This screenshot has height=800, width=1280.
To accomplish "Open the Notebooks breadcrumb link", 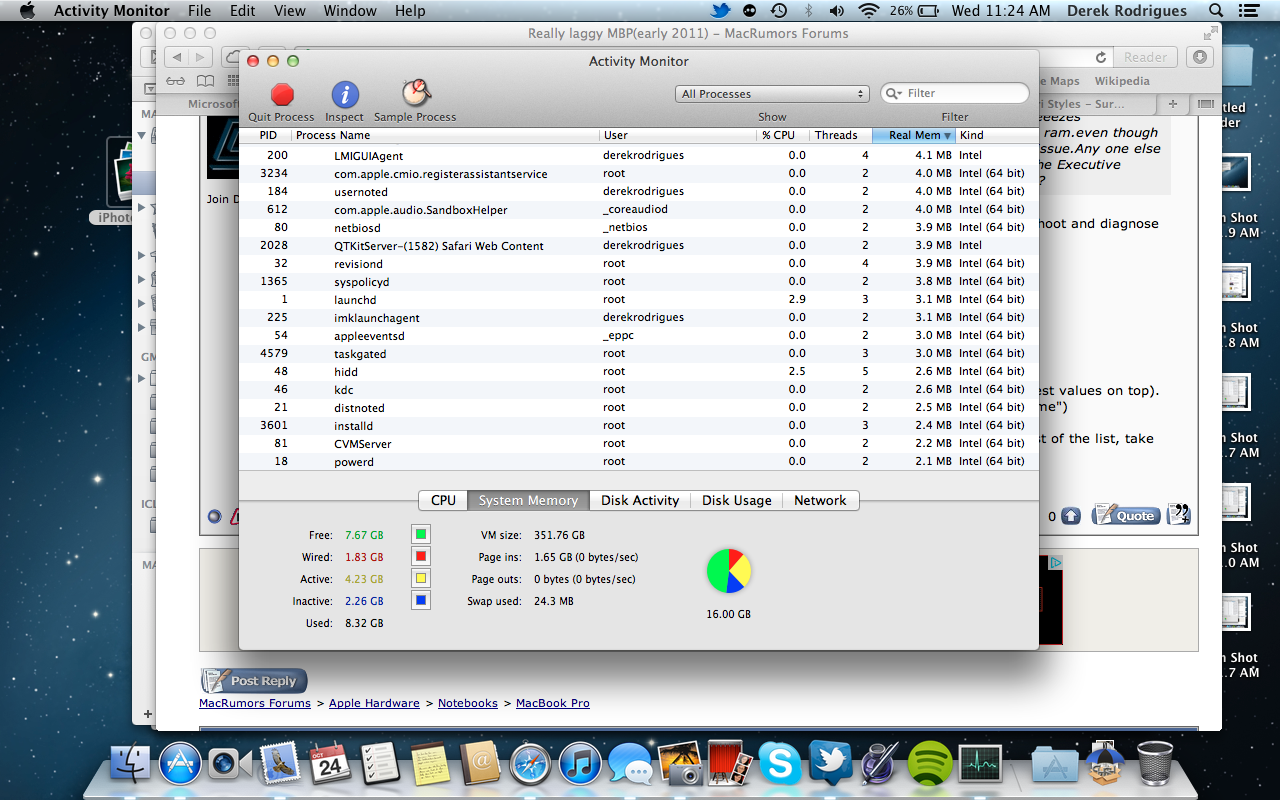I will pos(468,703).
